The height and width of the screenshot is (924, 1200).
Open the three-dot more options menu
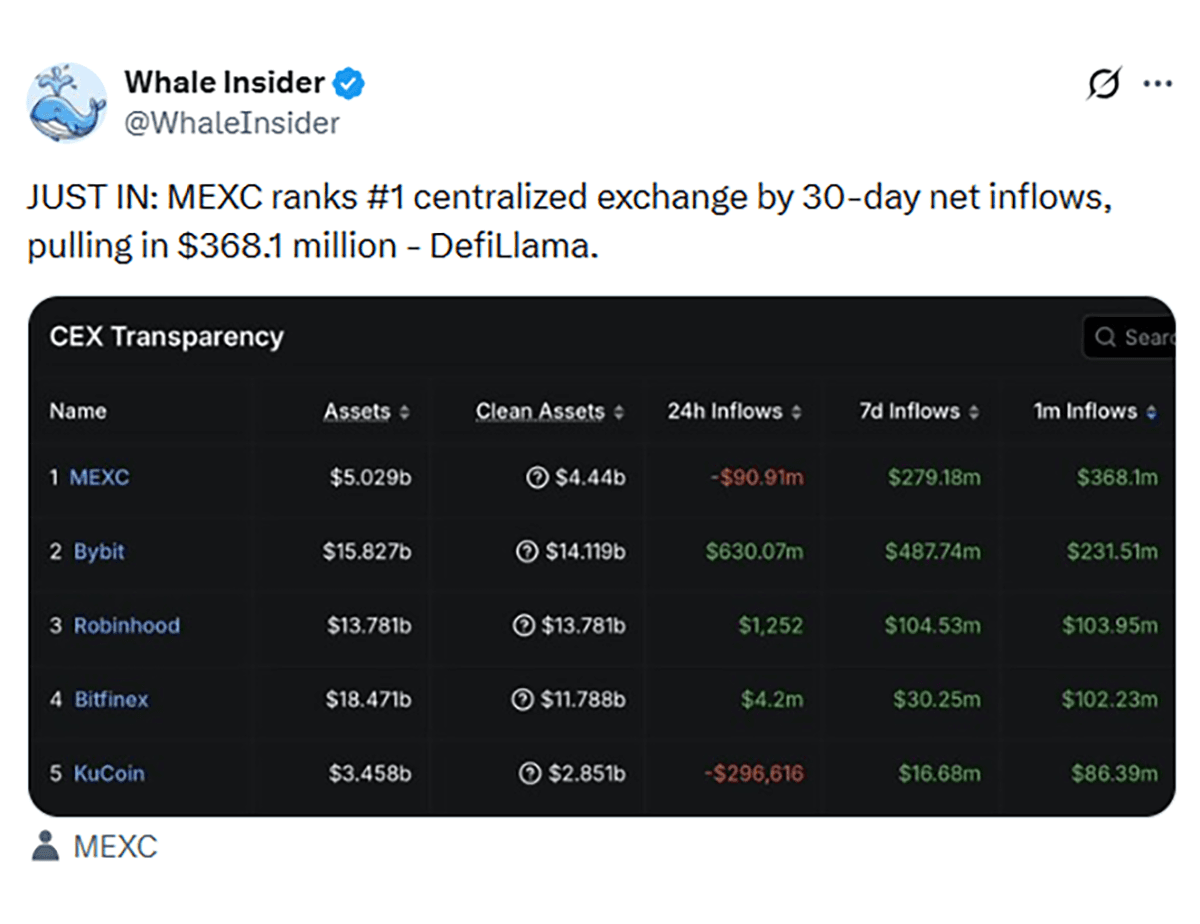click(x=1157, y=84)
